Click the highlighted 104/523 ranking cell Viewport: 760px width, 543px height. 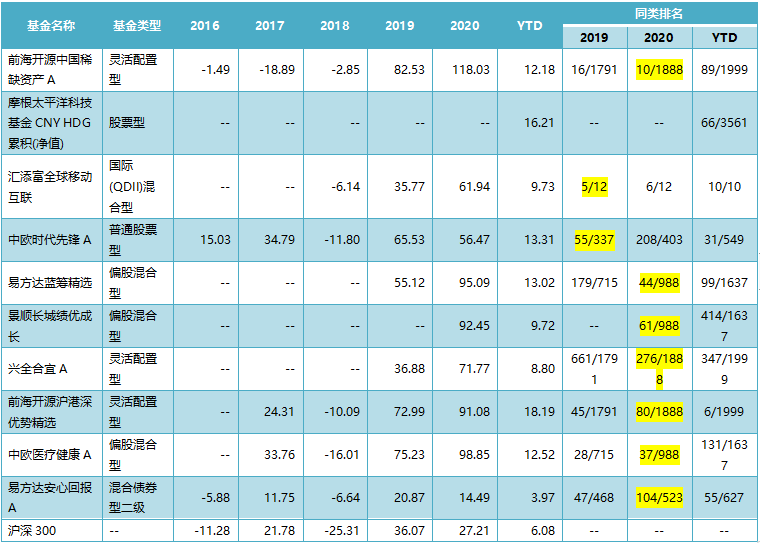659,497
